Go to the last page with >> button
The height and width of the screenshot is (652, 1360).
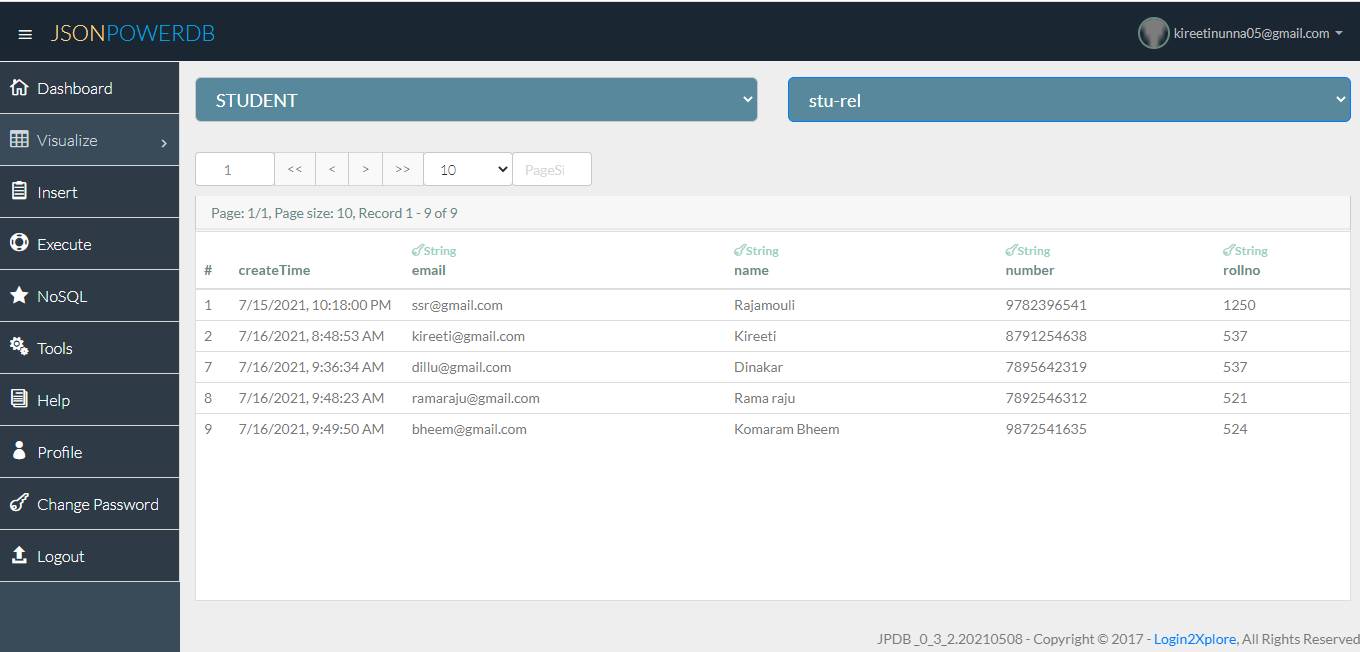[x=402, y=168]
